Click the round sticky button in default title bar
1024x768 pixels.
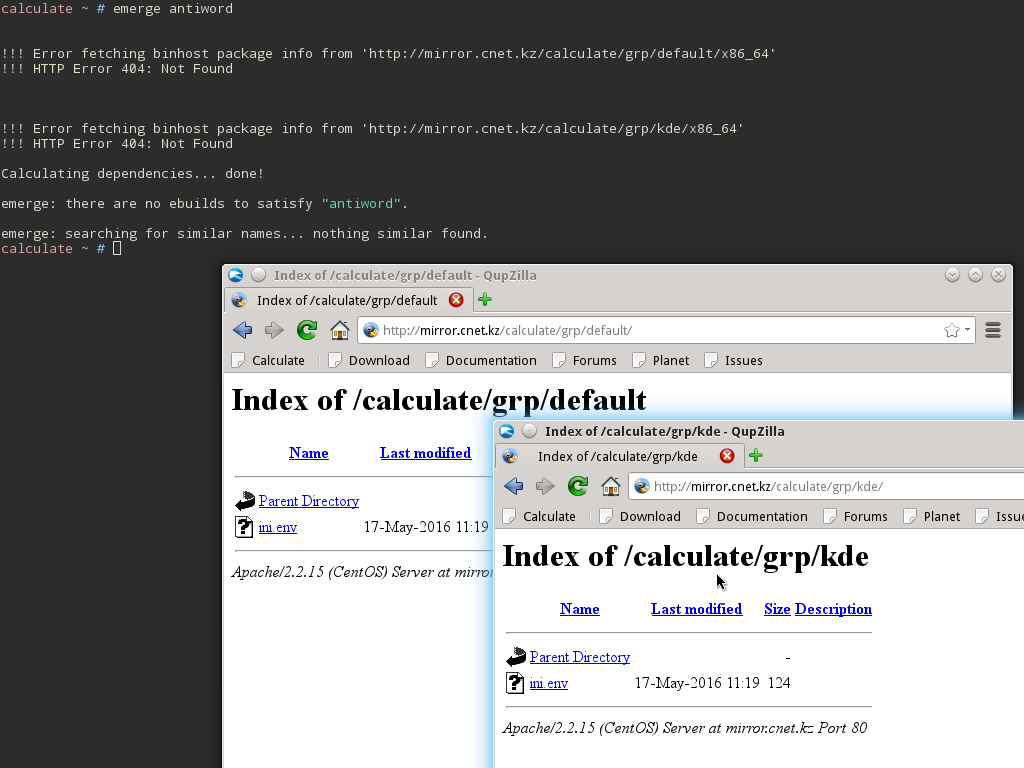click(x=259, y=275)
